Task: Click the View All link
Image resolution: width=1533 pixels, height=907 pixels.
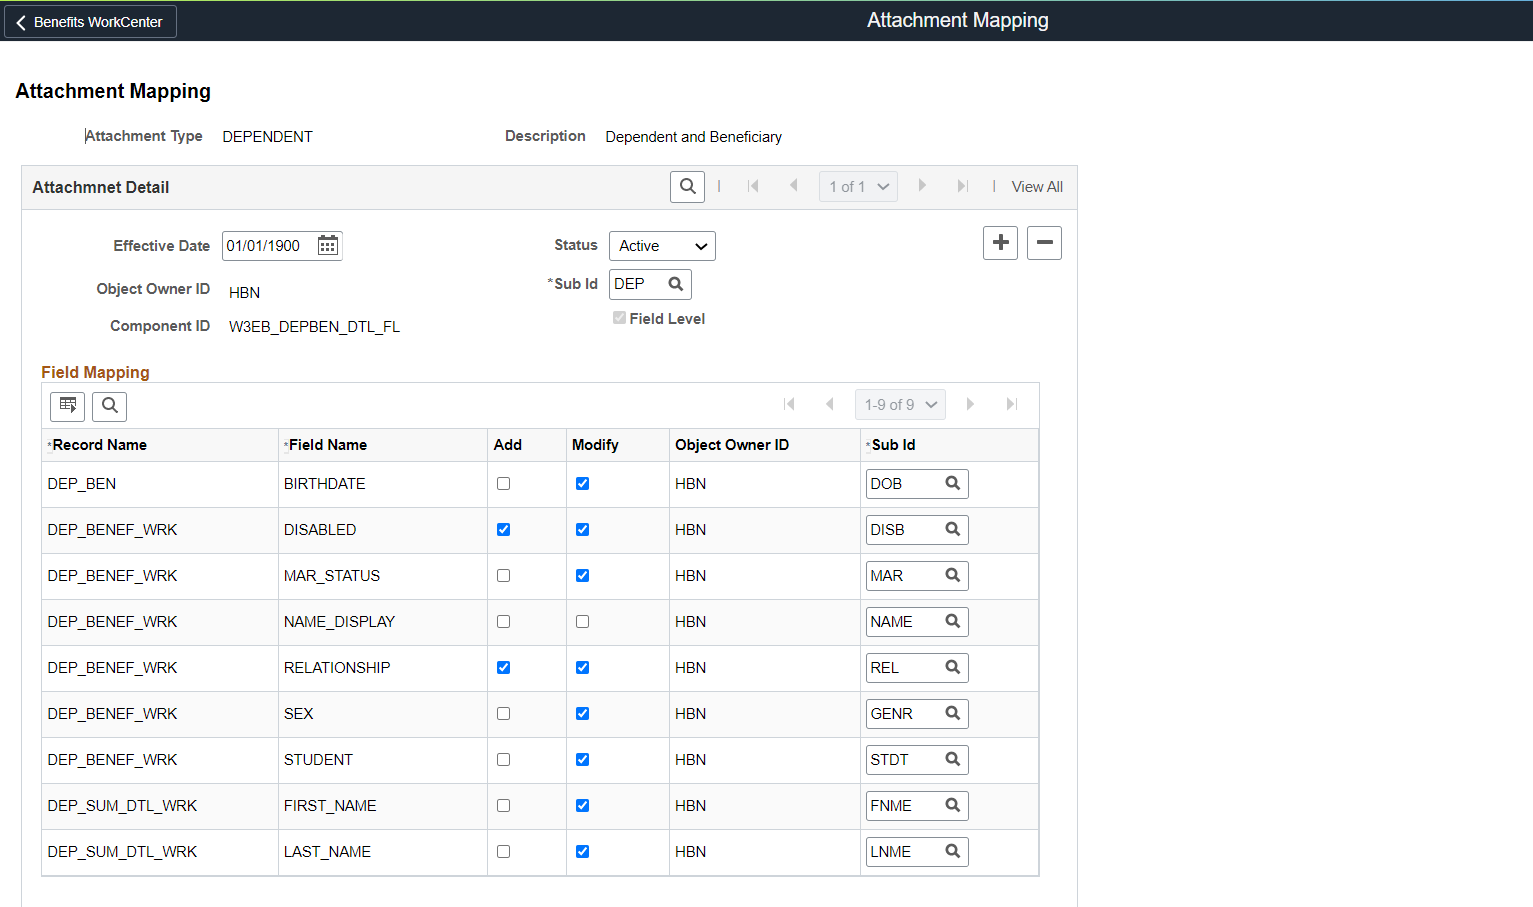Action: pos(1037,187)
